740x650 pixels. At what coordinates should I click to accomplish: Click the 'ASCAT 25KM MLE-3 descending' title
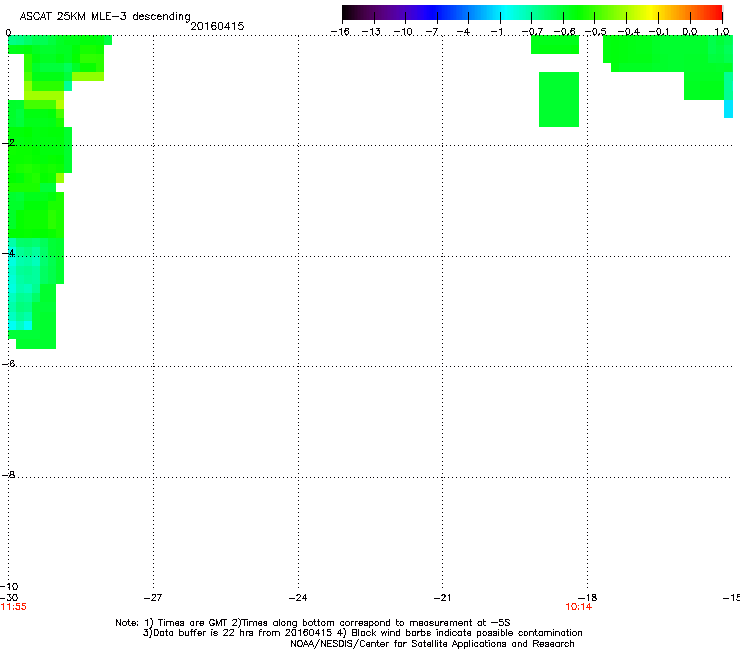click(105, 16)
